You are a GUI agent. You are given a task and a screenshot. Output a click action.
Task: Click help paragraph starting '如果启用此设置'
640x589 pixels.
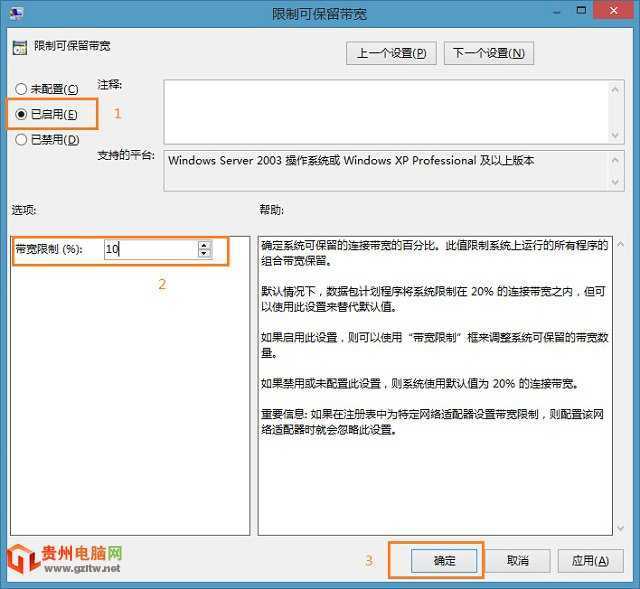tap(435, 345)
